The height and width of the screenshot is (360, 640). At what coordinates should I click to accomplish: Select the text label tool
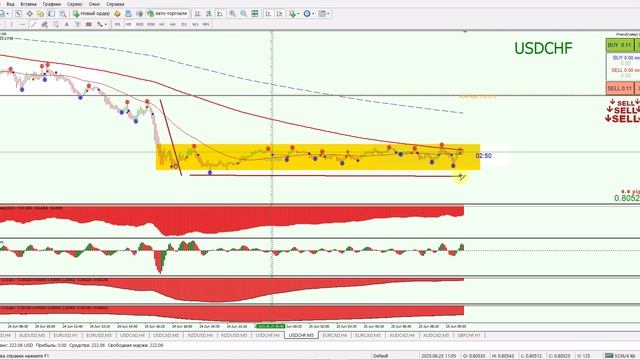78,24
